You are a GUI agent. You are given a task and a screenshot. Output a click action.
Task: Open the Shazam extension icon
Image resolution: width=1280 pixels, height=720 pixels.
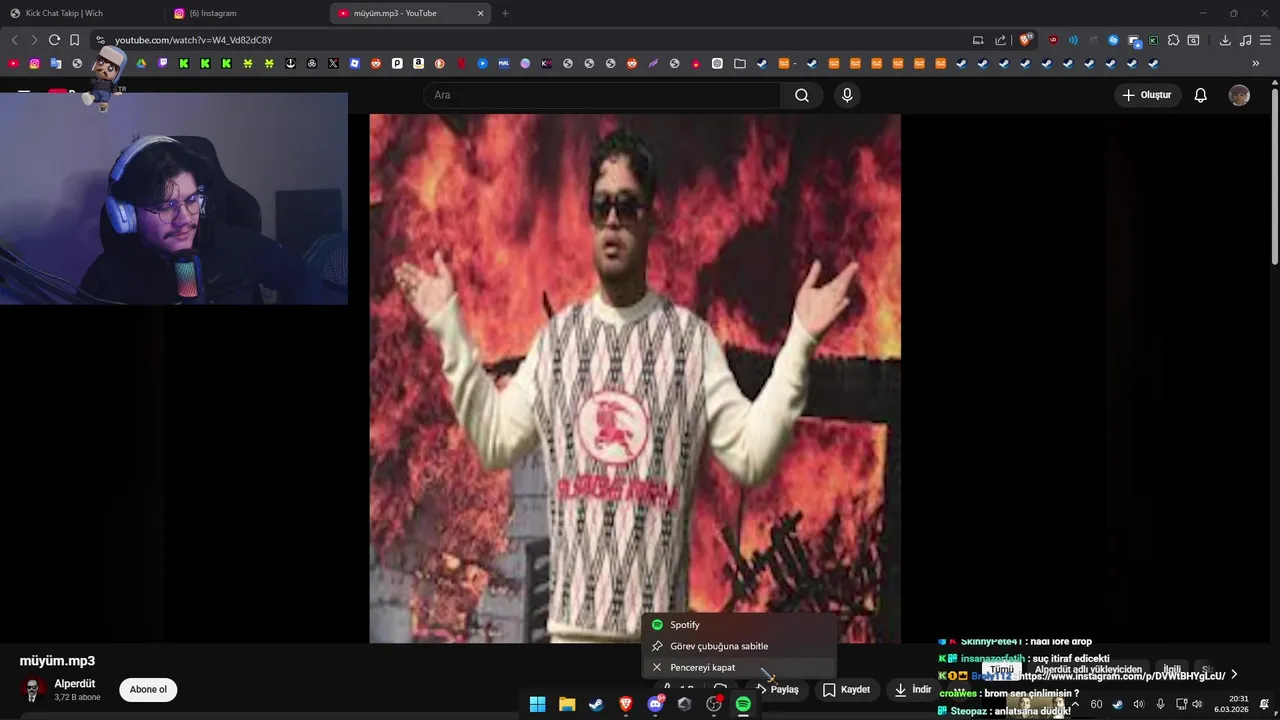(x=1113, y=40)
